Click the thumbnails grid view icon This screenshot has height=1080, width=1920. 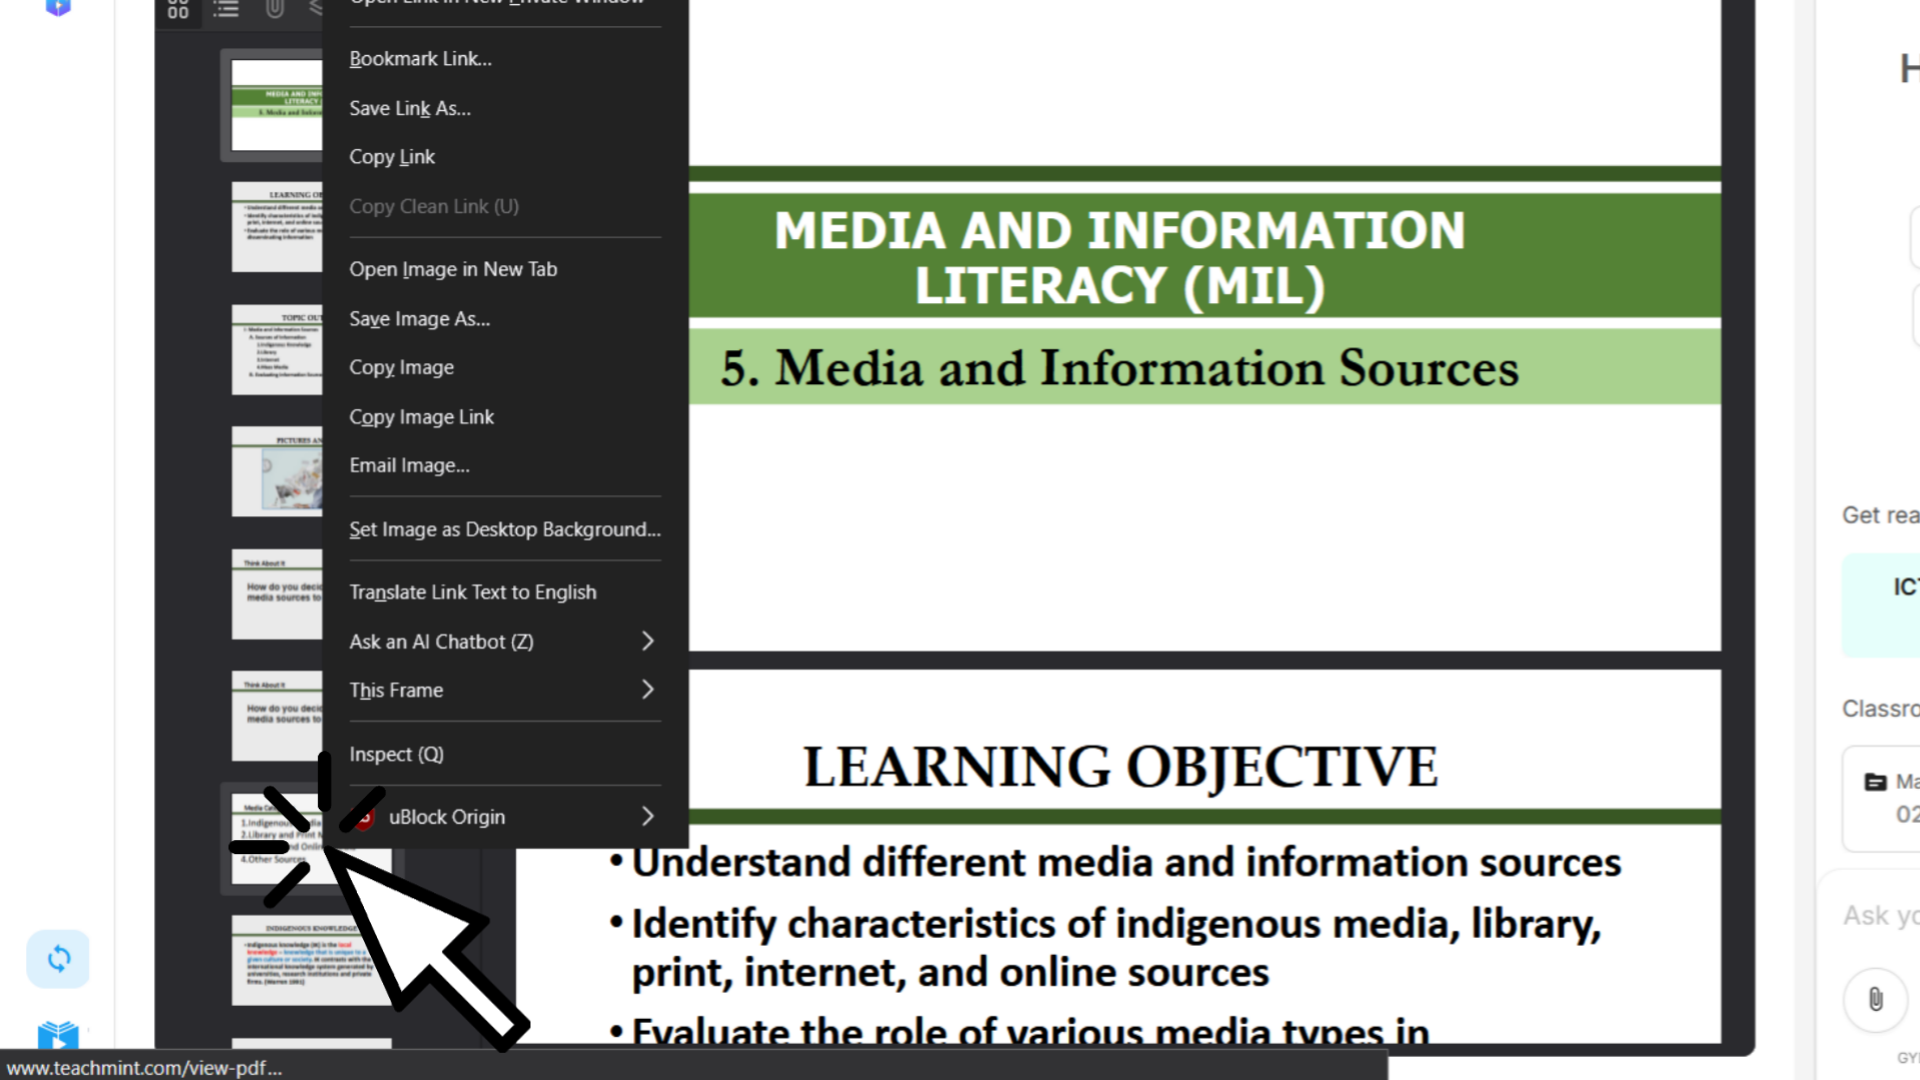click(178, 9)
